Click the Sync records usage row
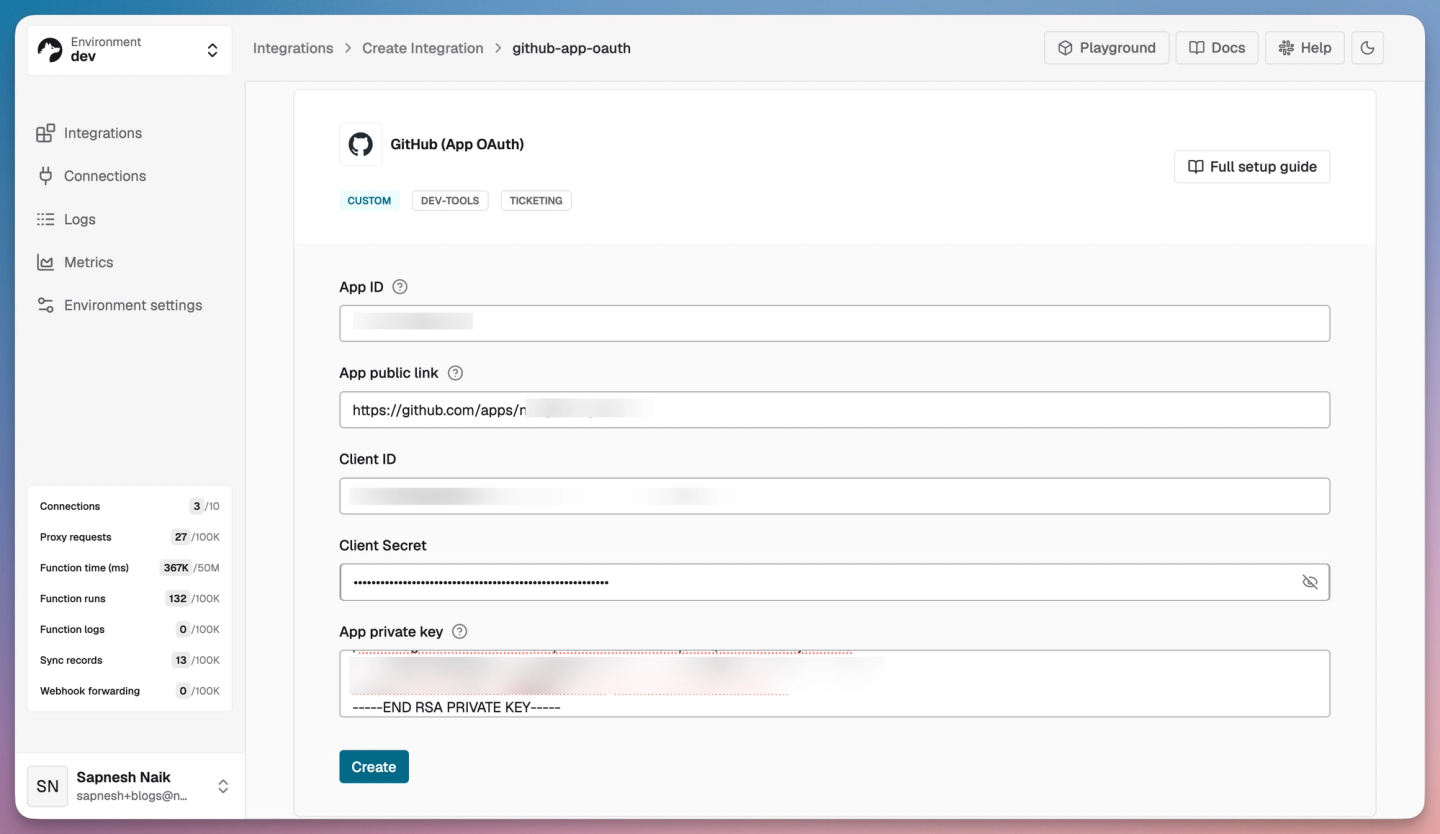Screen dimensions: 1440x834 [x=129, y=660]
